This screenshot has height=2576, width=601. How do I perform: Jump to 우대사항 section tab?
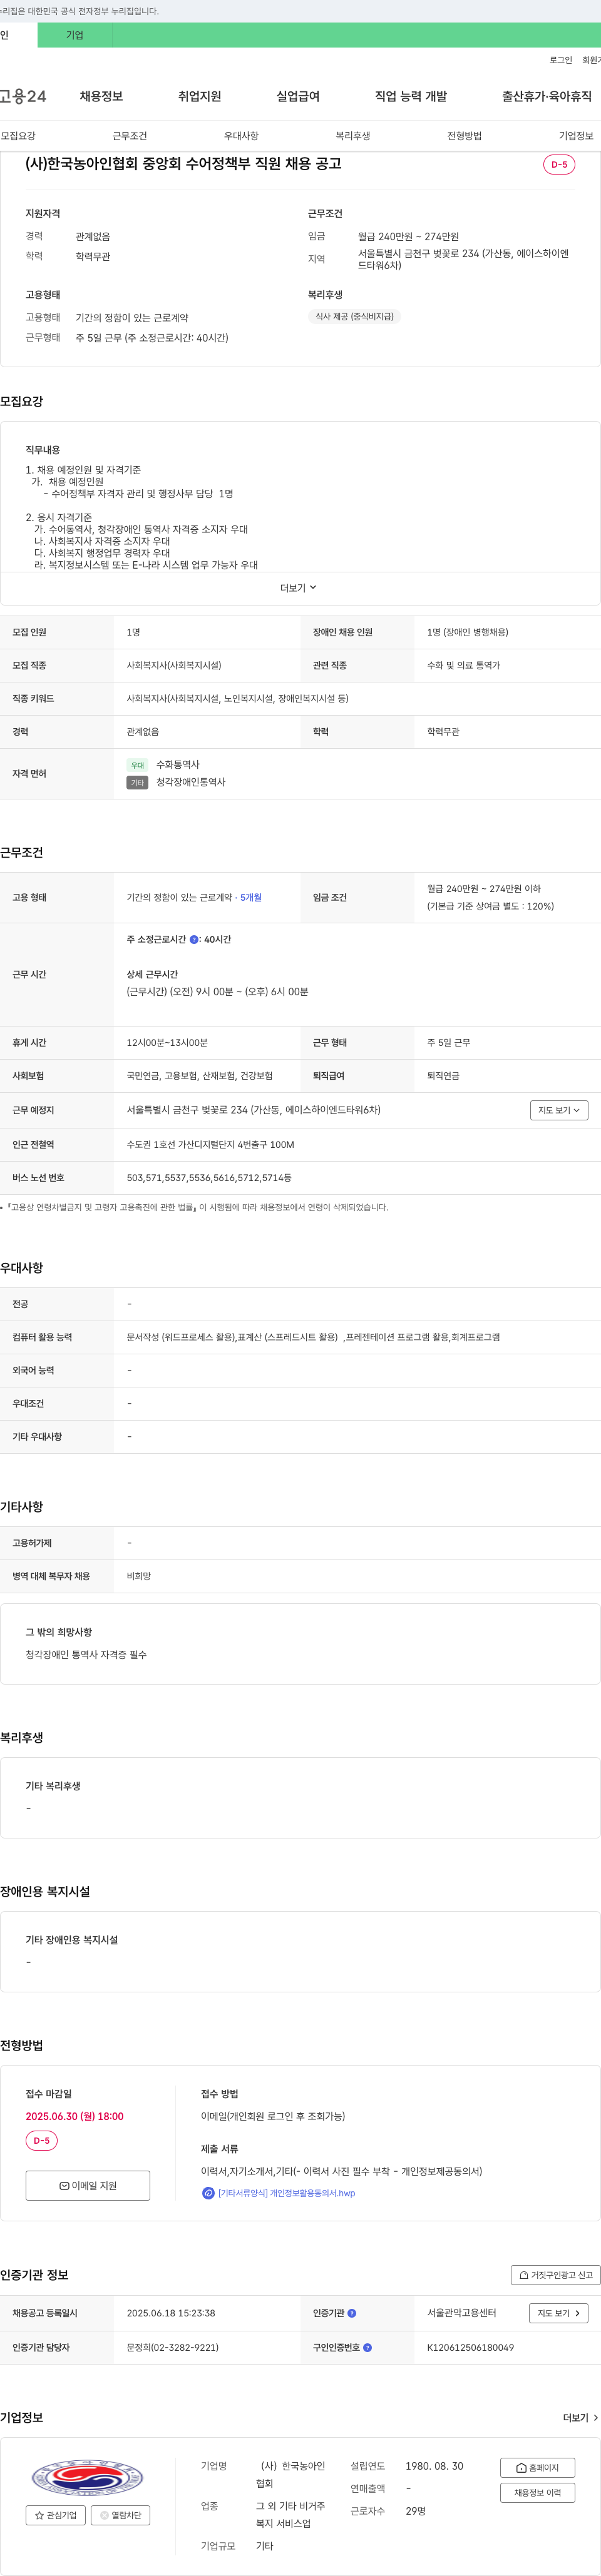pos(241,136)
